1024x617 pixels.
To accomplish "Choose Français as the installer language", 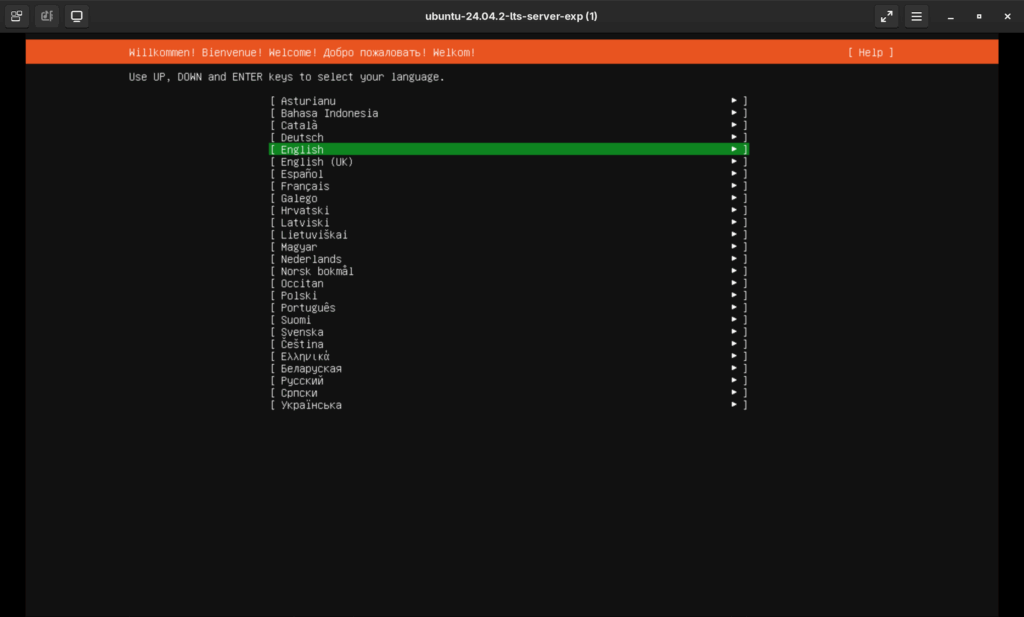I will pos(509,186).
